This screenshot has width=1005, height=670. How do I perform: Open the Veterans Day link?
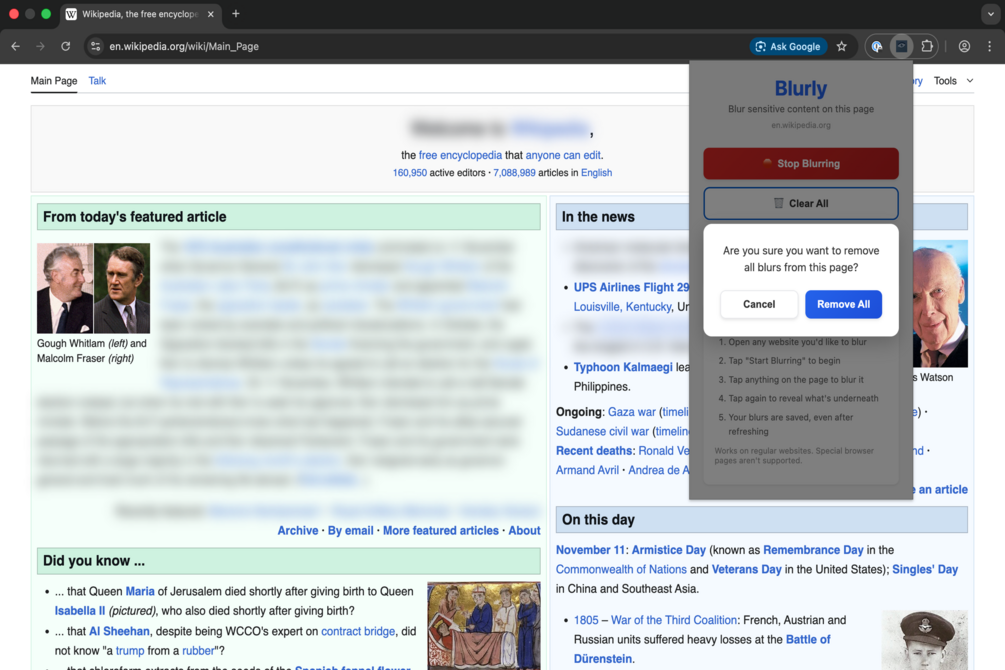746,569
